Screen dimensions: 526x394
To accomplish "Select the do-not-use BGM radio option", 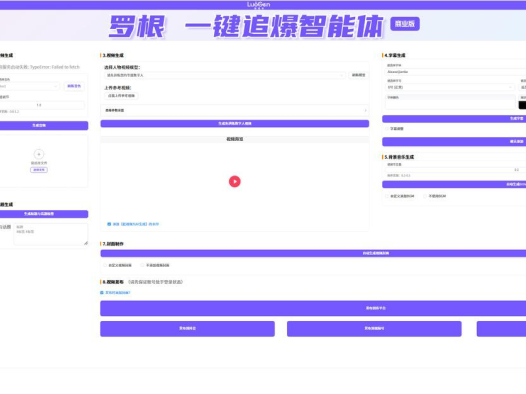I will pyautogui.click(x=425, y=196).
